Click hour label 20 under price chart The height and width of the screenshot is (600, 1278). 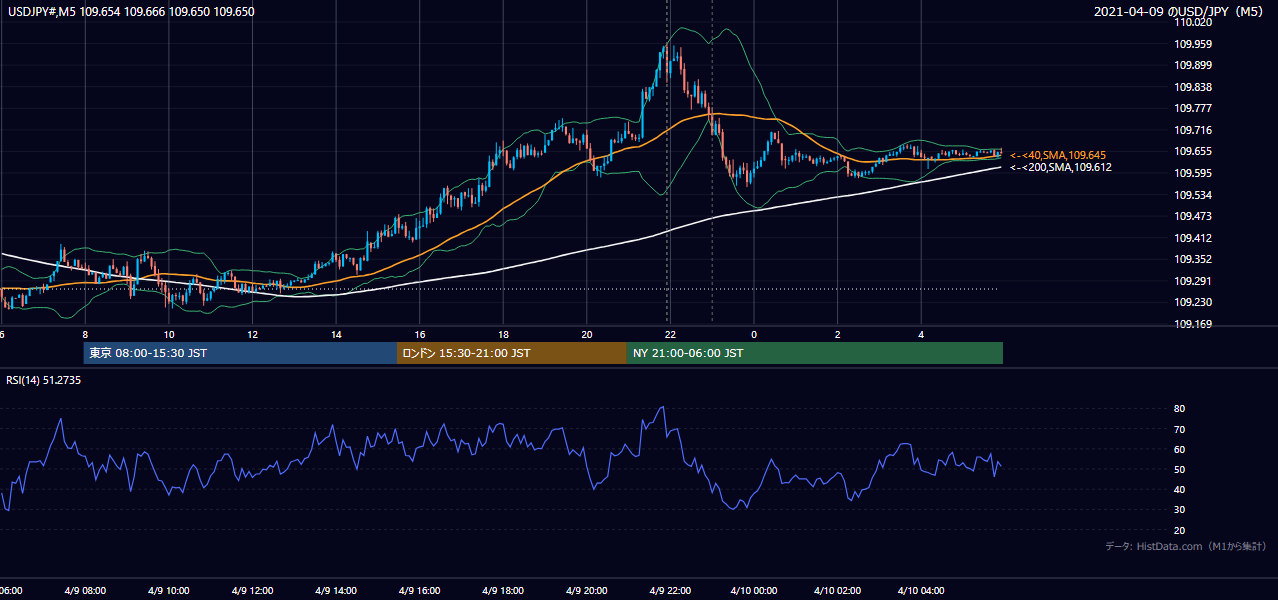587,334
